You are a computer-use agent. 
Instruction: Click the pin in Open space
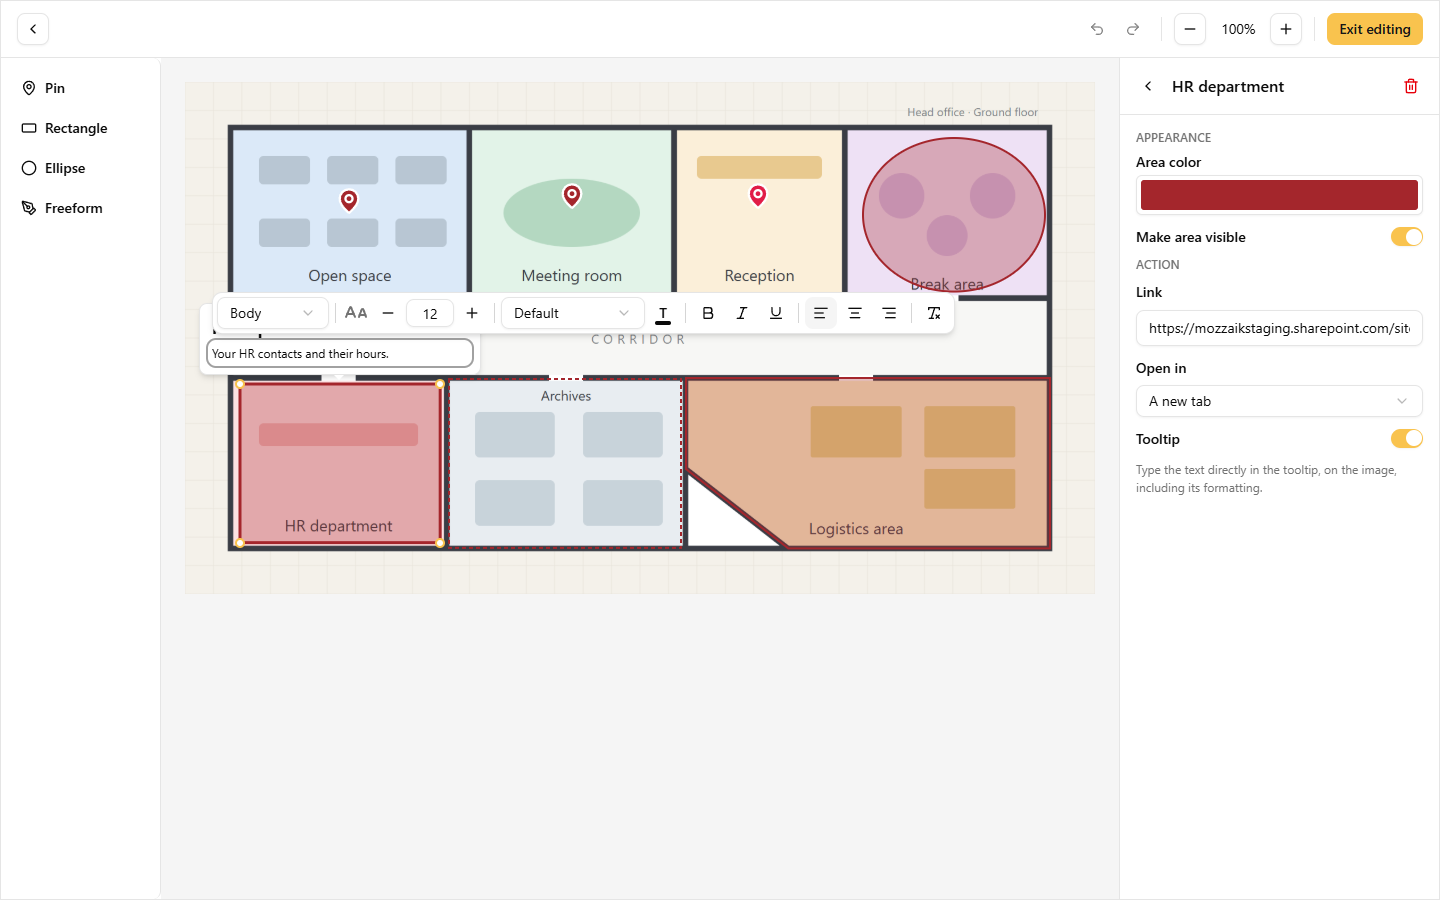pyautogui.click(x=349, y=200)
